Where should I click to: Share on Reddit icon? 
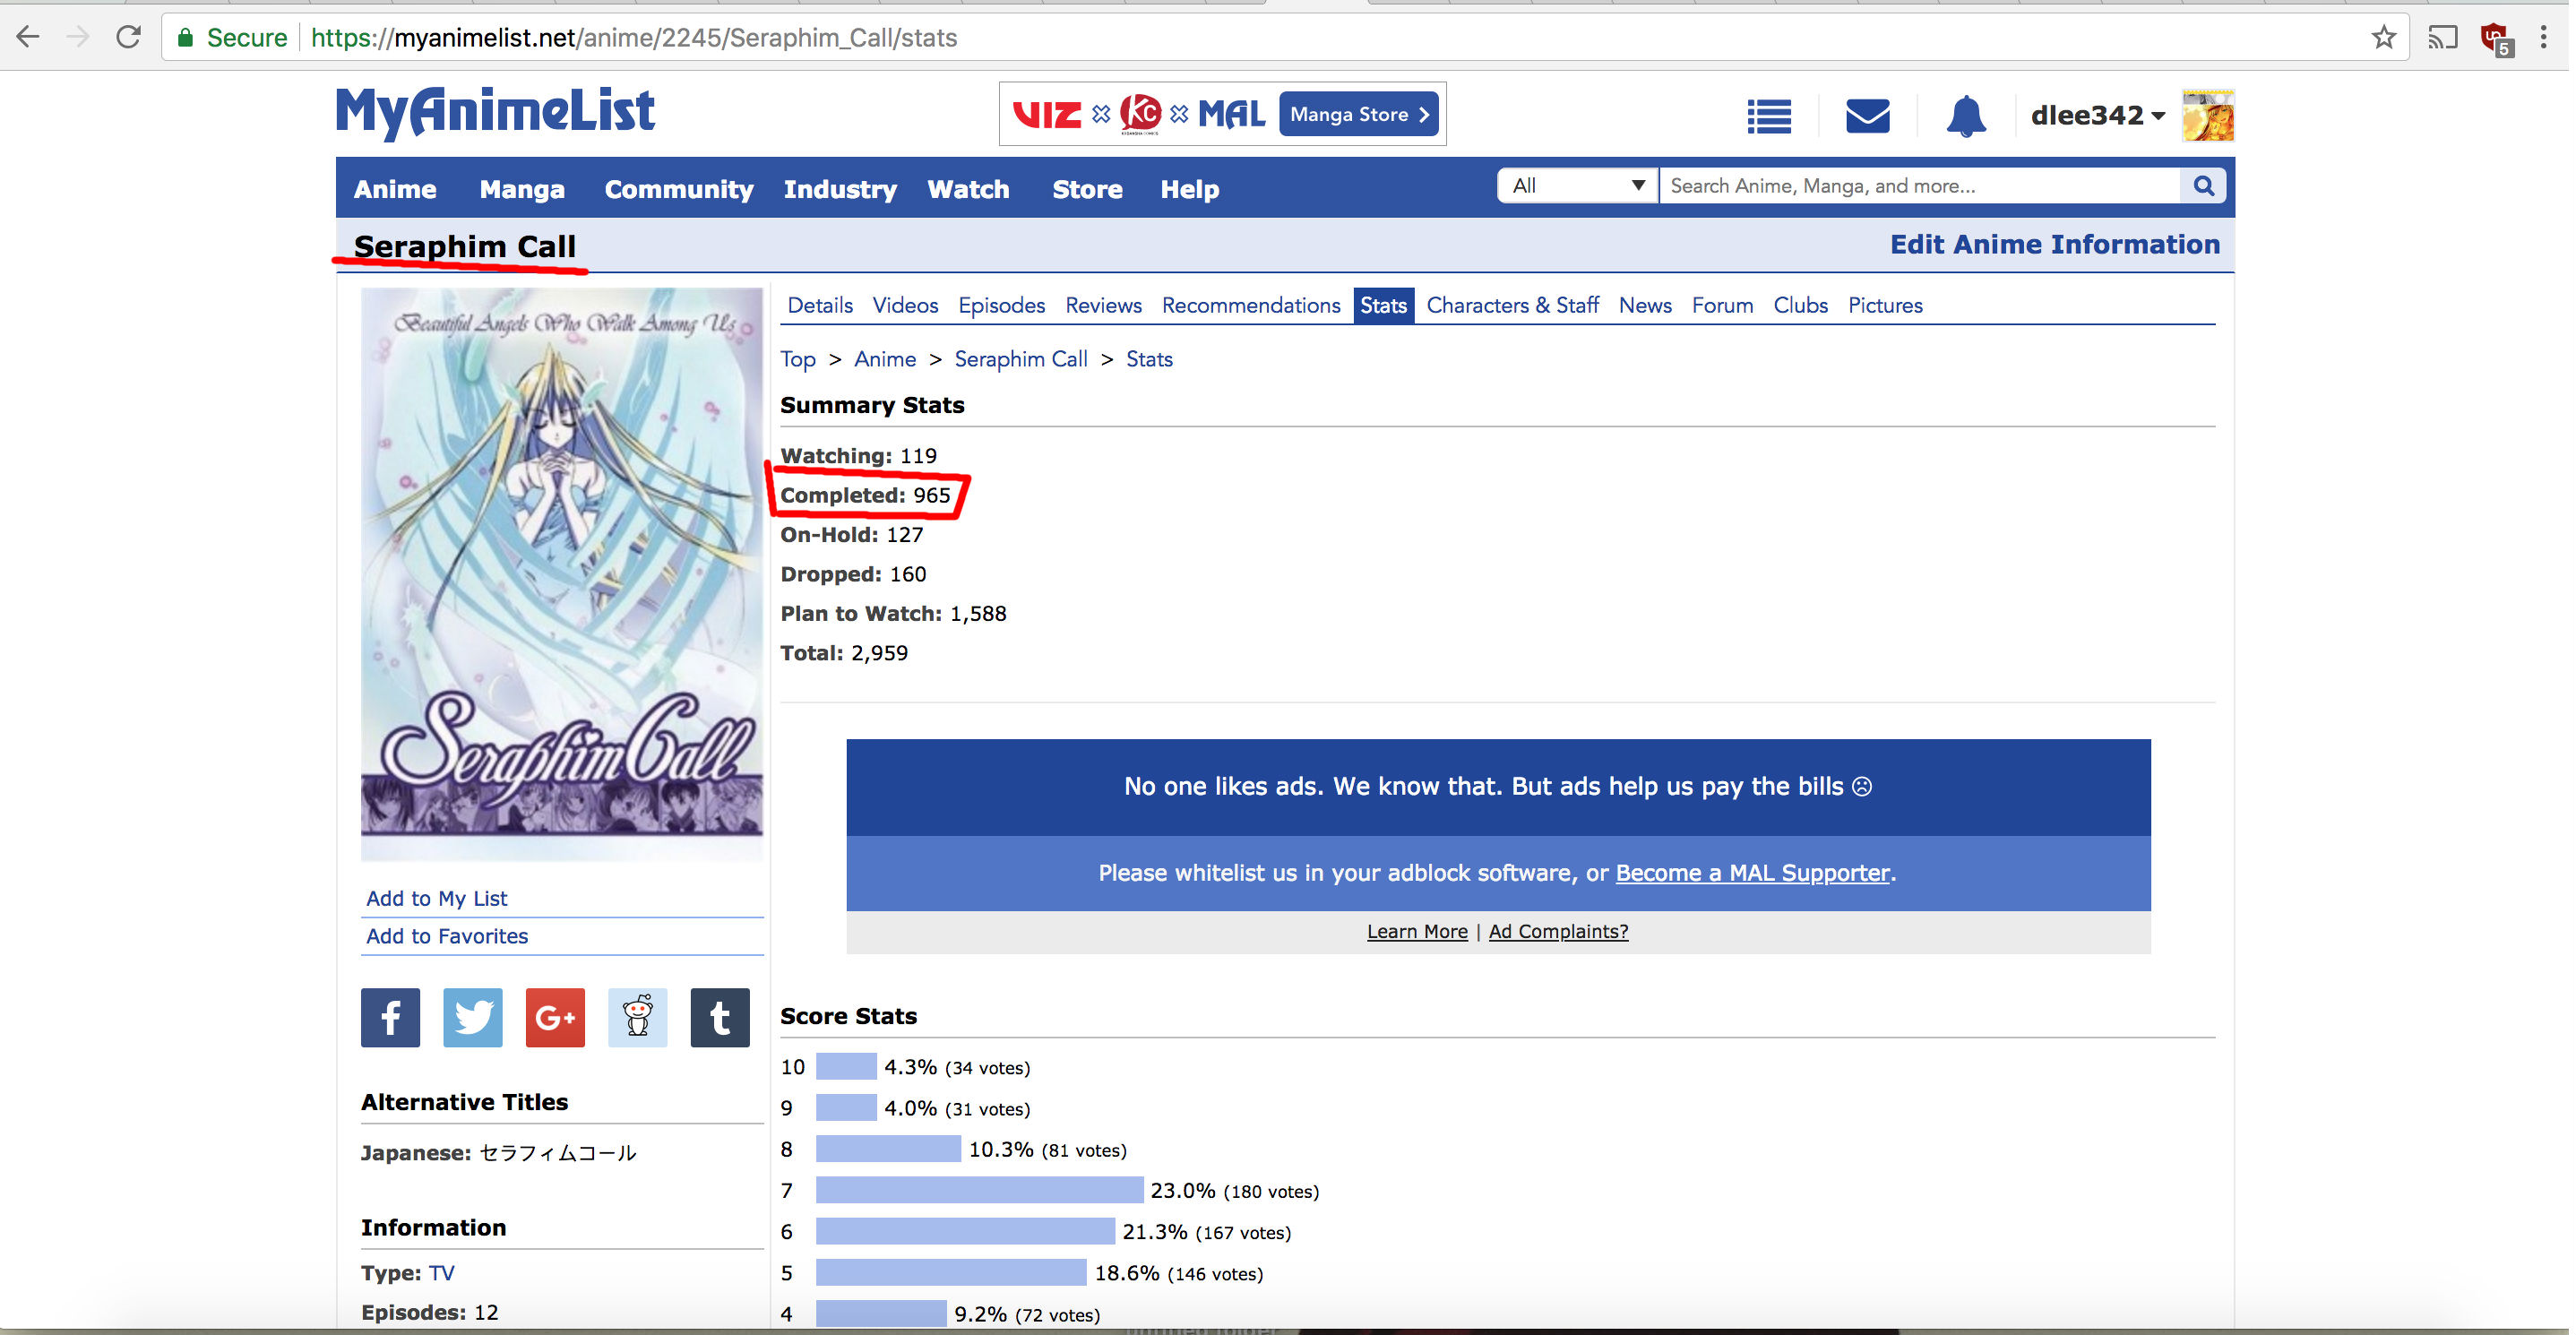(639, 1019)
